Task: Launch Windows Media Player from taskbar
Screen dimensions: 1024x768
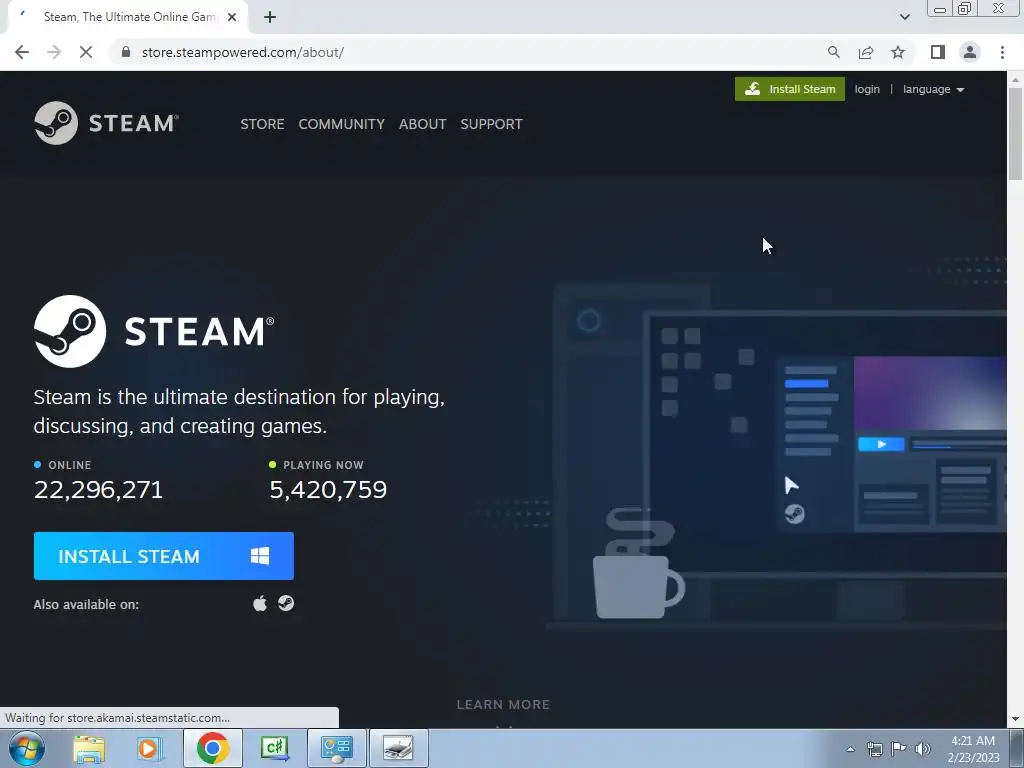Action: click(149, 748)
